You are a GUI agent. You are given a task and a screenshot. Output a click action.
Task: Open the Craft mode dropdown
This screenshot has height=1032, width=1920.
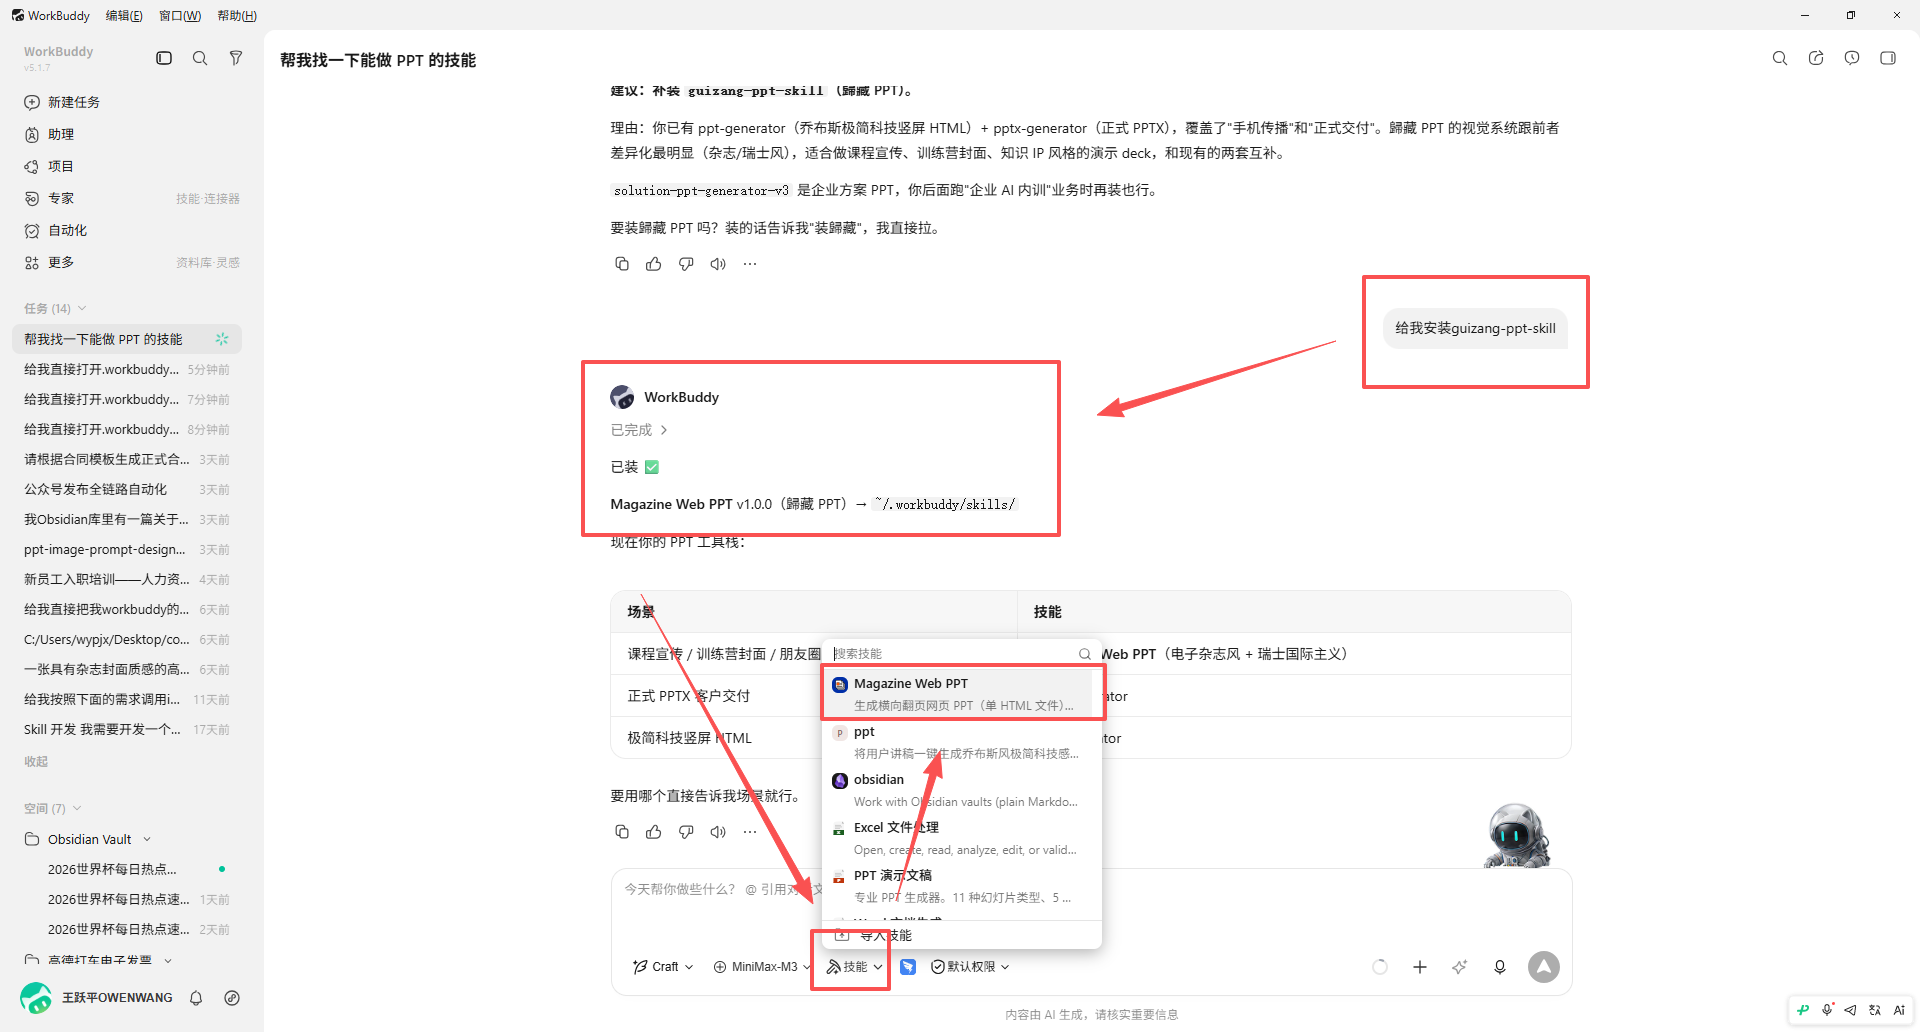click(663, 967)
